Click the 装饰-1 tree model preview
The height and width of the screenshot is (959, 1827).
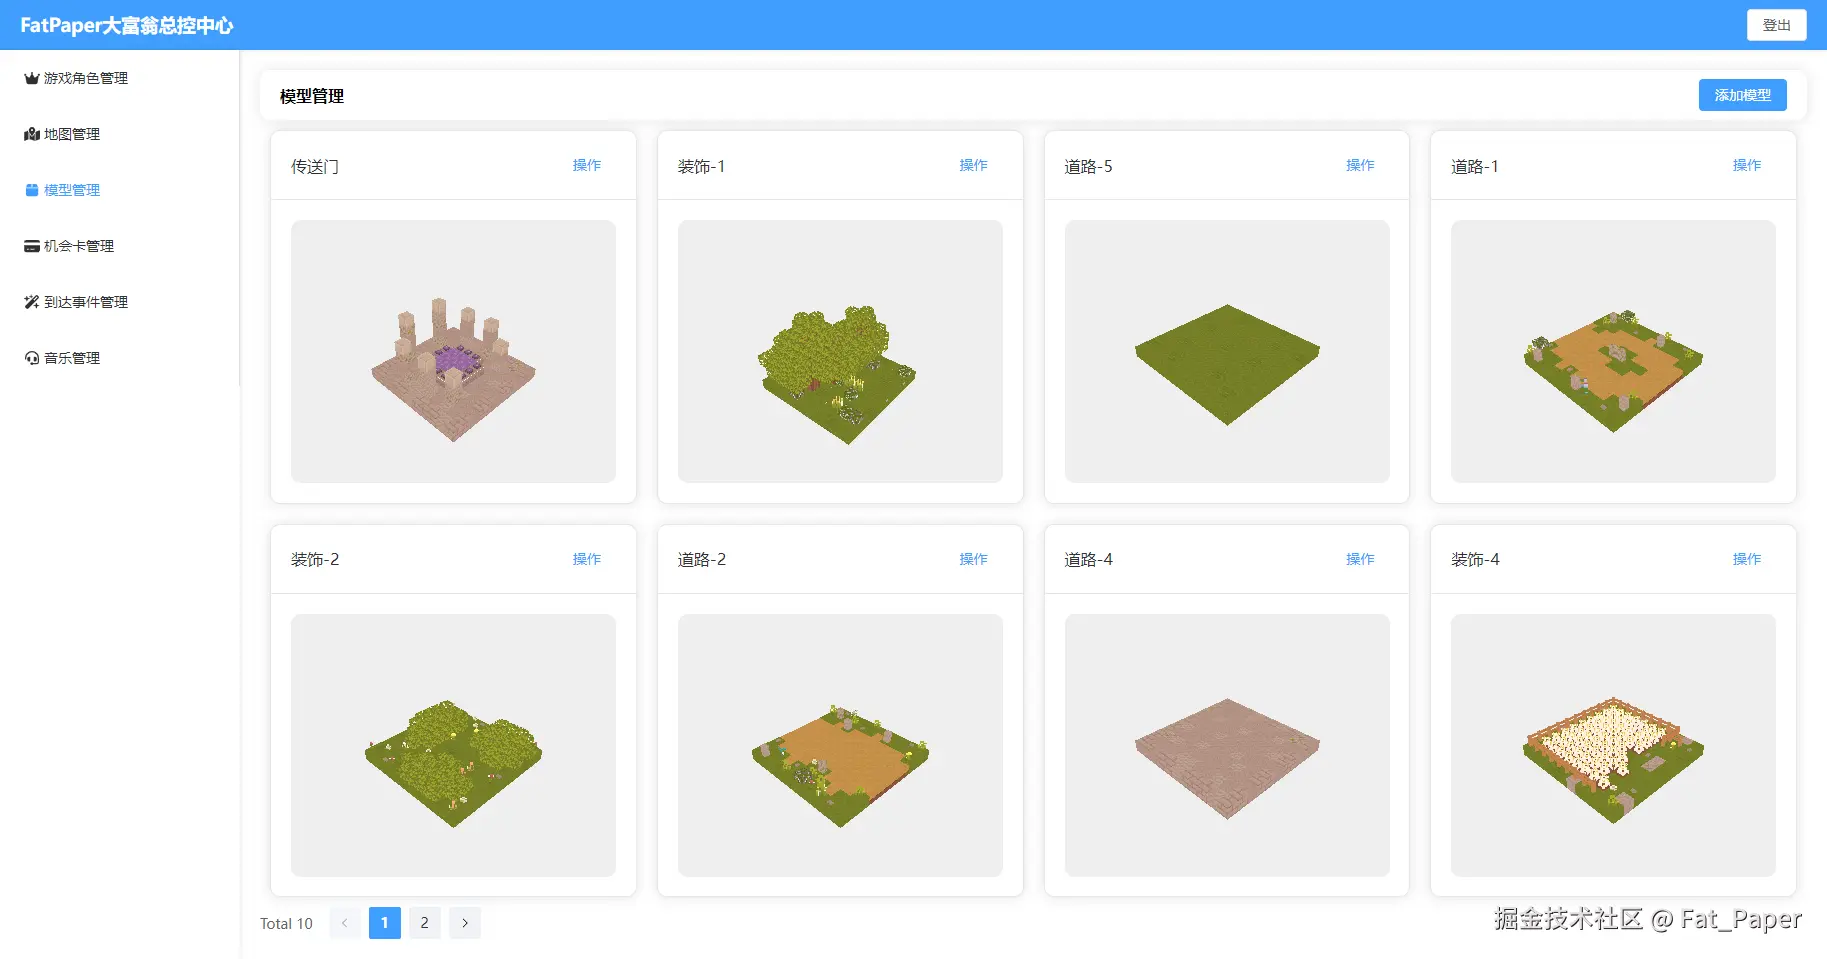tap(840, 351)
